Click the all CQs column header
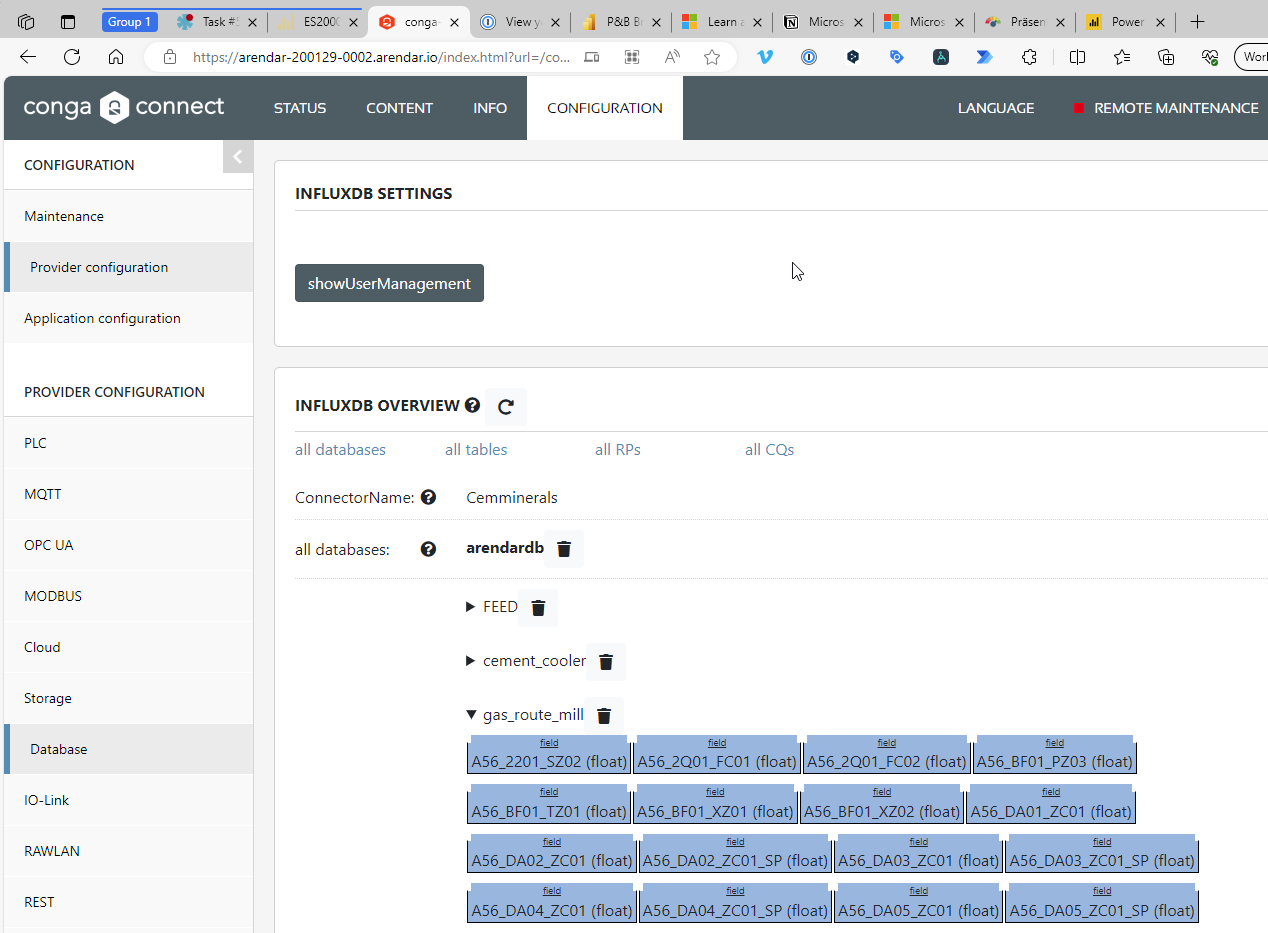1268x933 pixels. pyautogui.click(x=769, y=450)
